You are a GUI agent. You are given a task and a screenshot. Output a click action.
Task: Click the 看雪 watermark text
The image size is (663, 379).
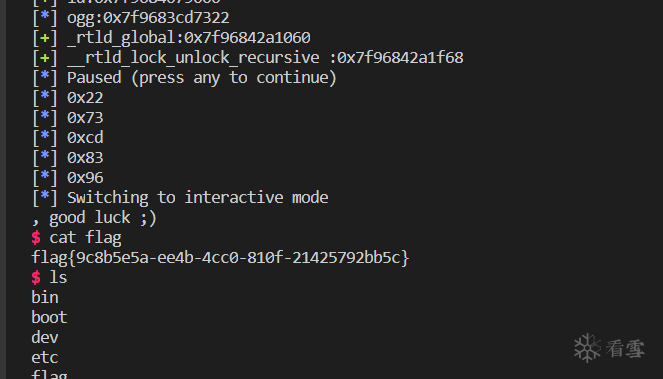(625, 349)
